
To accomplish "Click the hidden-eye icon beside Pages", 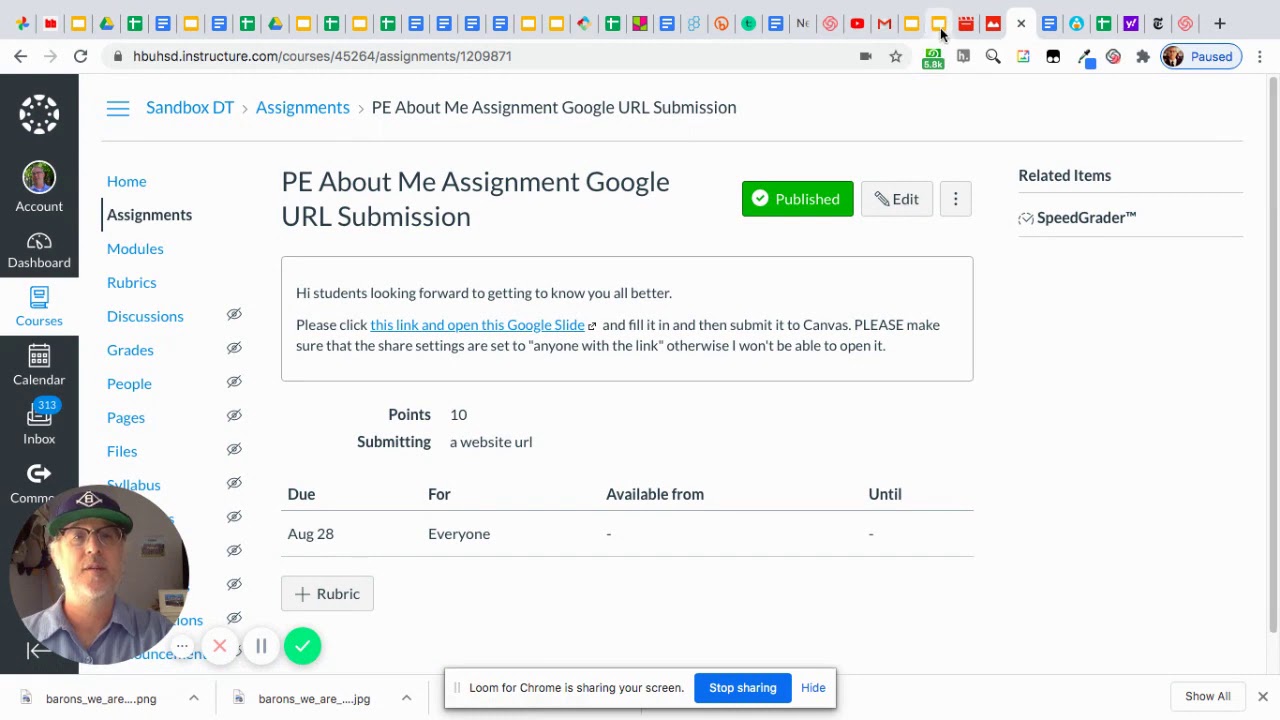I will (x=234, y=415).
